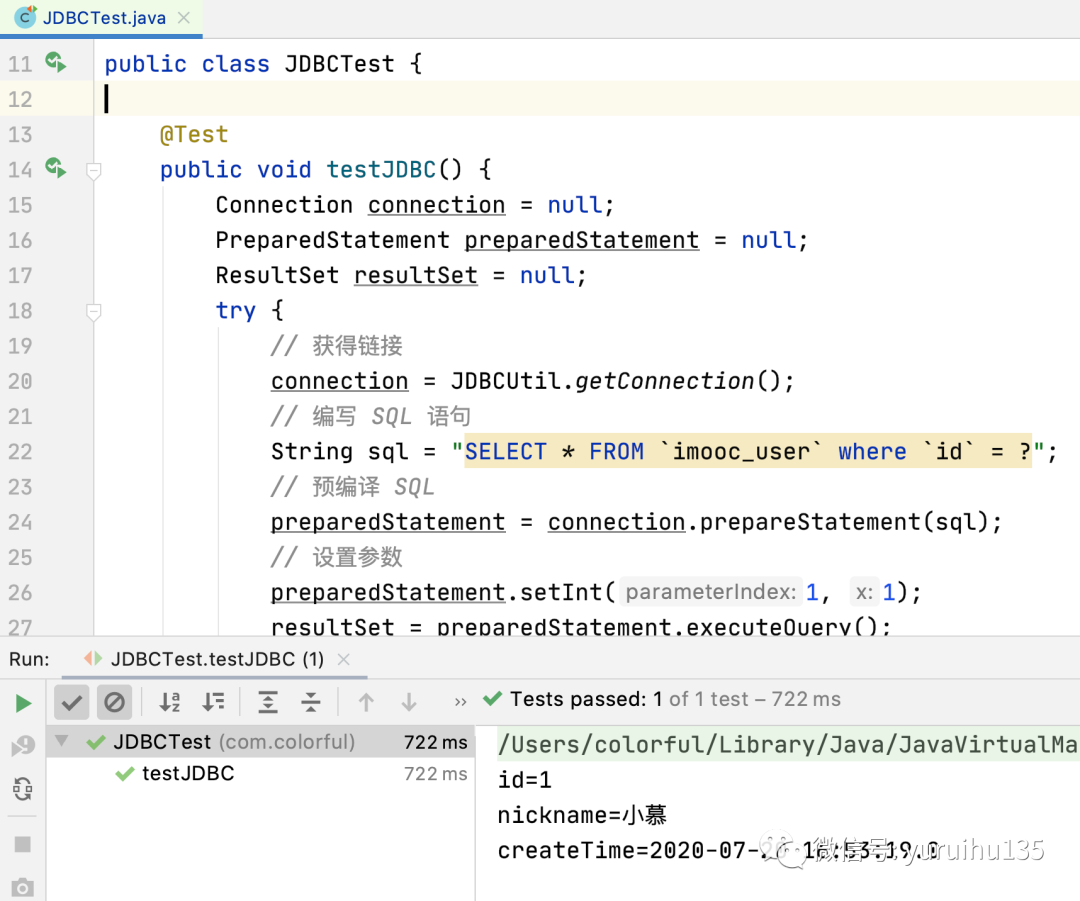Rerun tests with the green play button
The width and height of the screenshot is (1080, 901).
click(x=23, y=703)
